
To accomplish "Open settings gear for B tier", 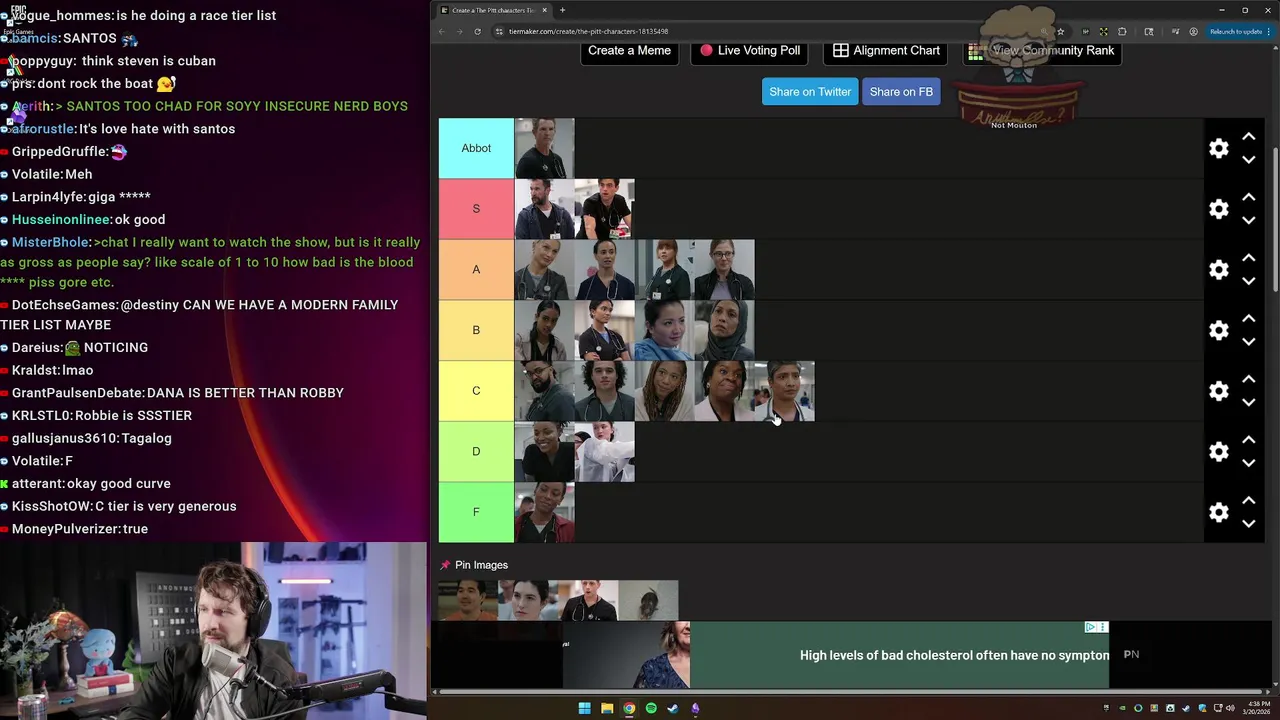I will [1218, 330].
